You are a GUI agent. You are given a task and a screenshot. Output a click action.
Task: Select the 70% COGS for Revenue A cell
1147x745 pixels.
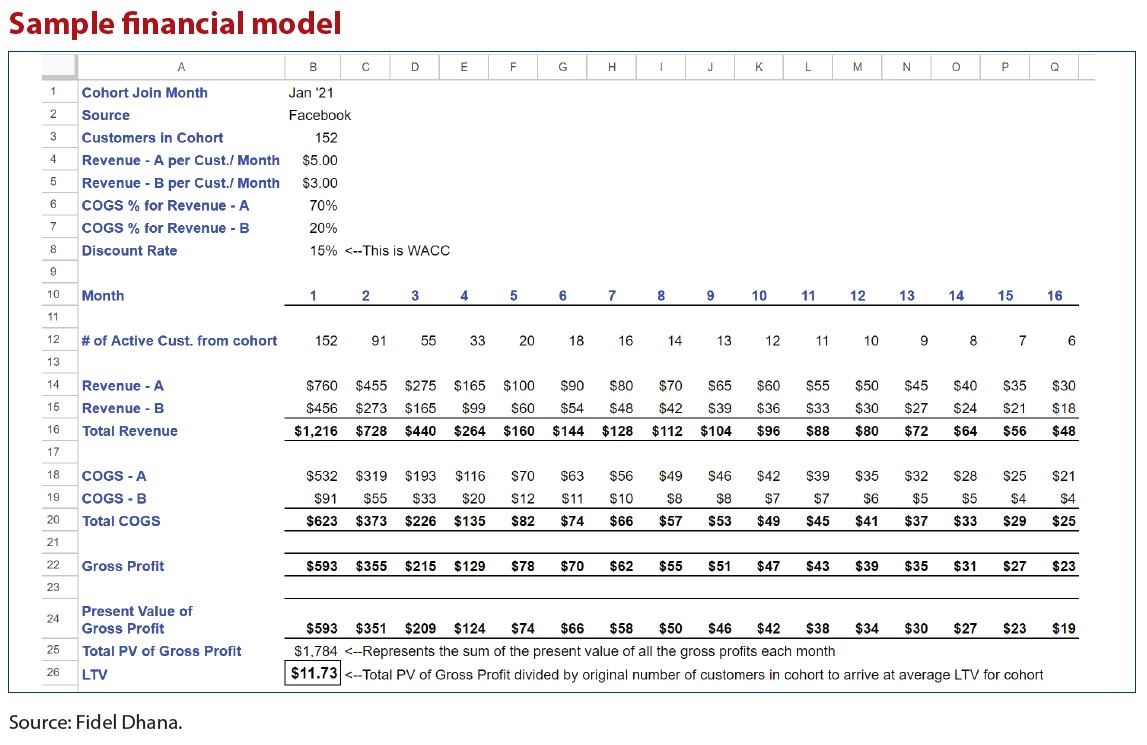(x=323, y=206)
